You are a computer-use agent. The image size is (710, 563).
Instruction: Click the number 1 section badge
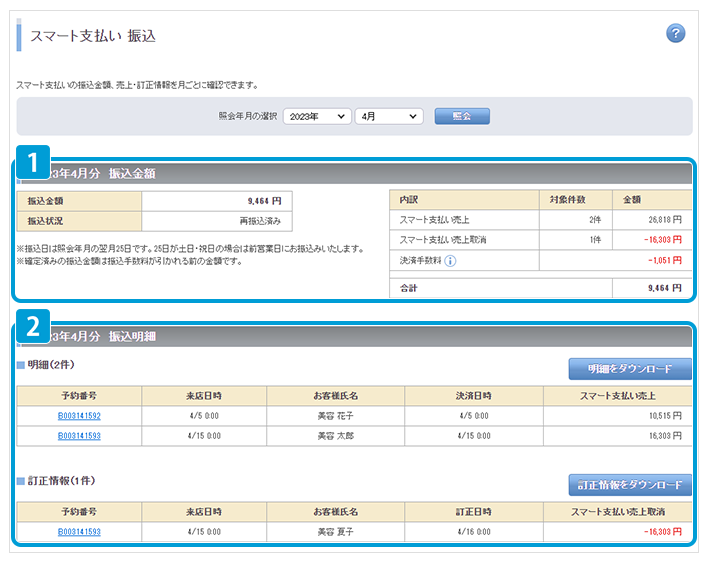tap(33, 163)
